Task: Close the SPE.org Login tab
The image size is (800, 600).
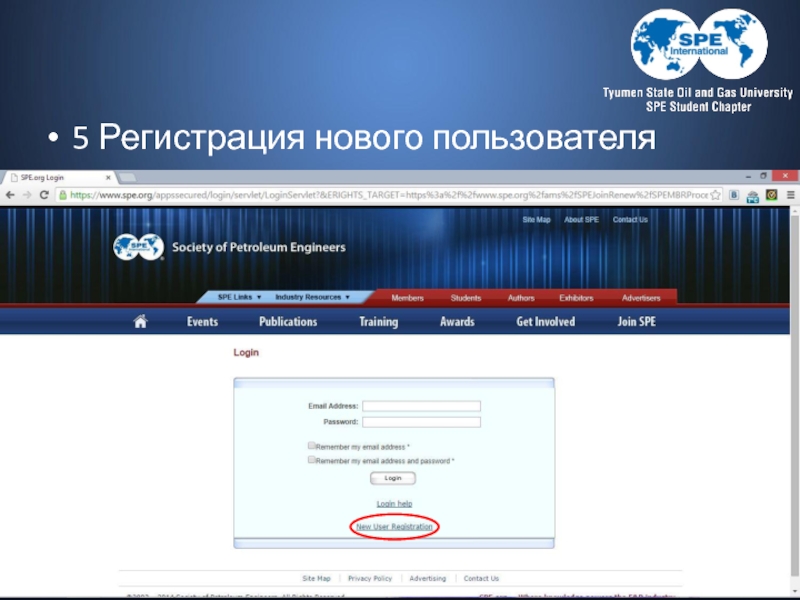Action: coord(108,178)
